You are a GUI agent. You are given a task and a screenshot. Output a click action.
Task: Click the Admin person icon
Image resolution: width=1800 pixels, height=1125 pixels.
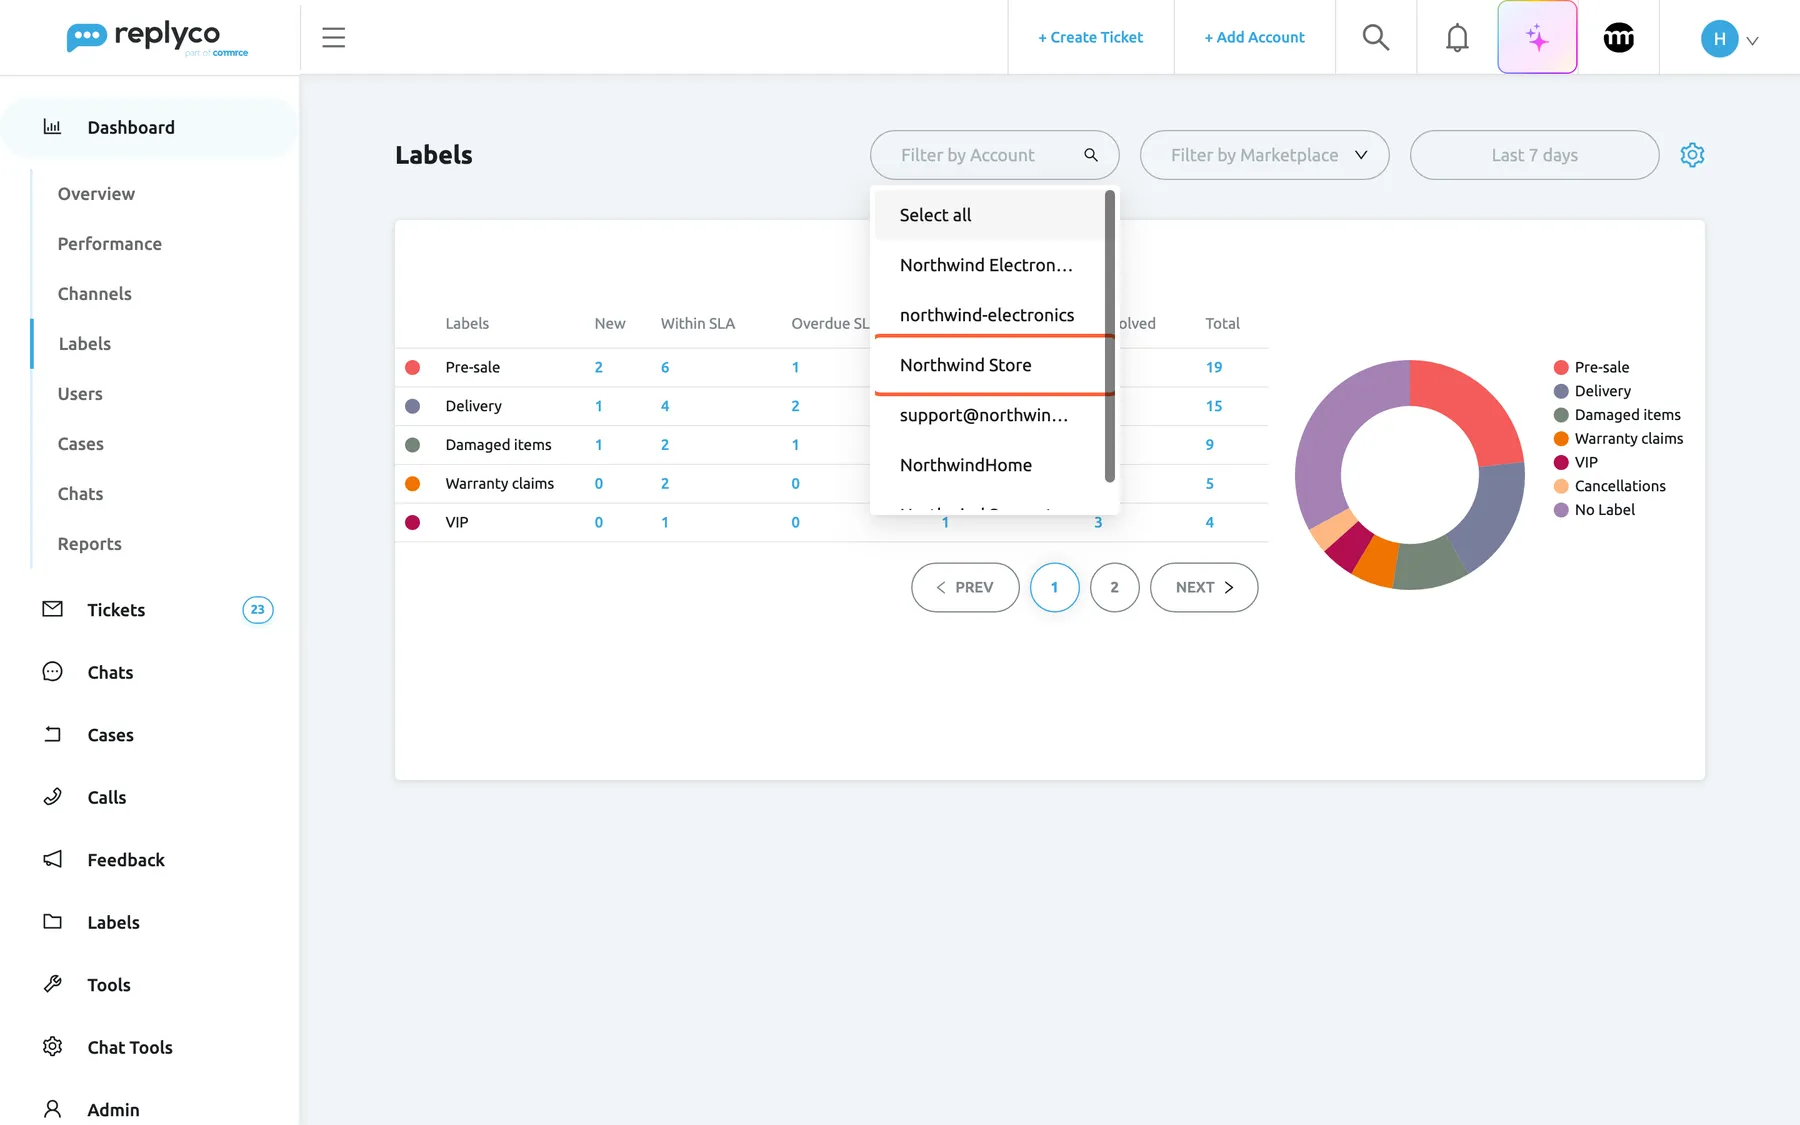pyautogui.click(x=53, y=1109)
